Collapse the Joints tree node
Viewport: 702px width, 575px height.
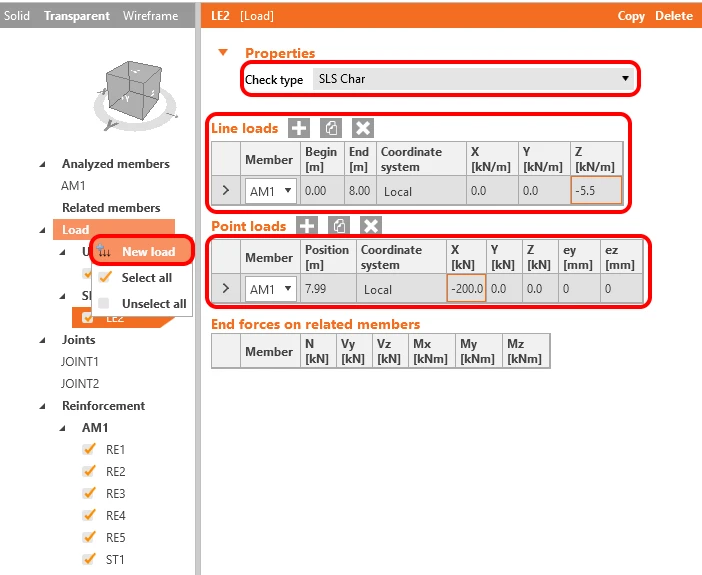[x=42, y=340]
